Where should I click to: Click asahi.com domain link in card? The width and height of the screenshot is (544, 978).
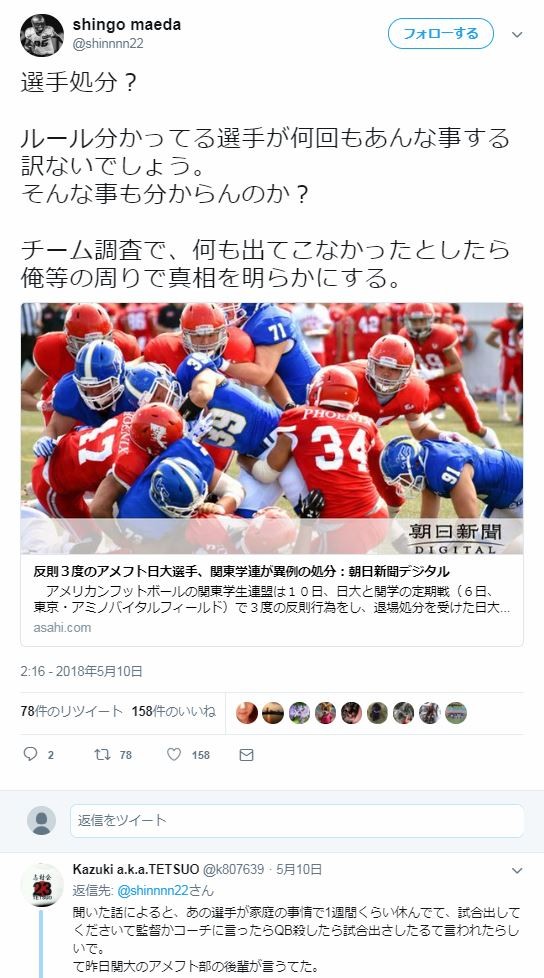(62, 627)
